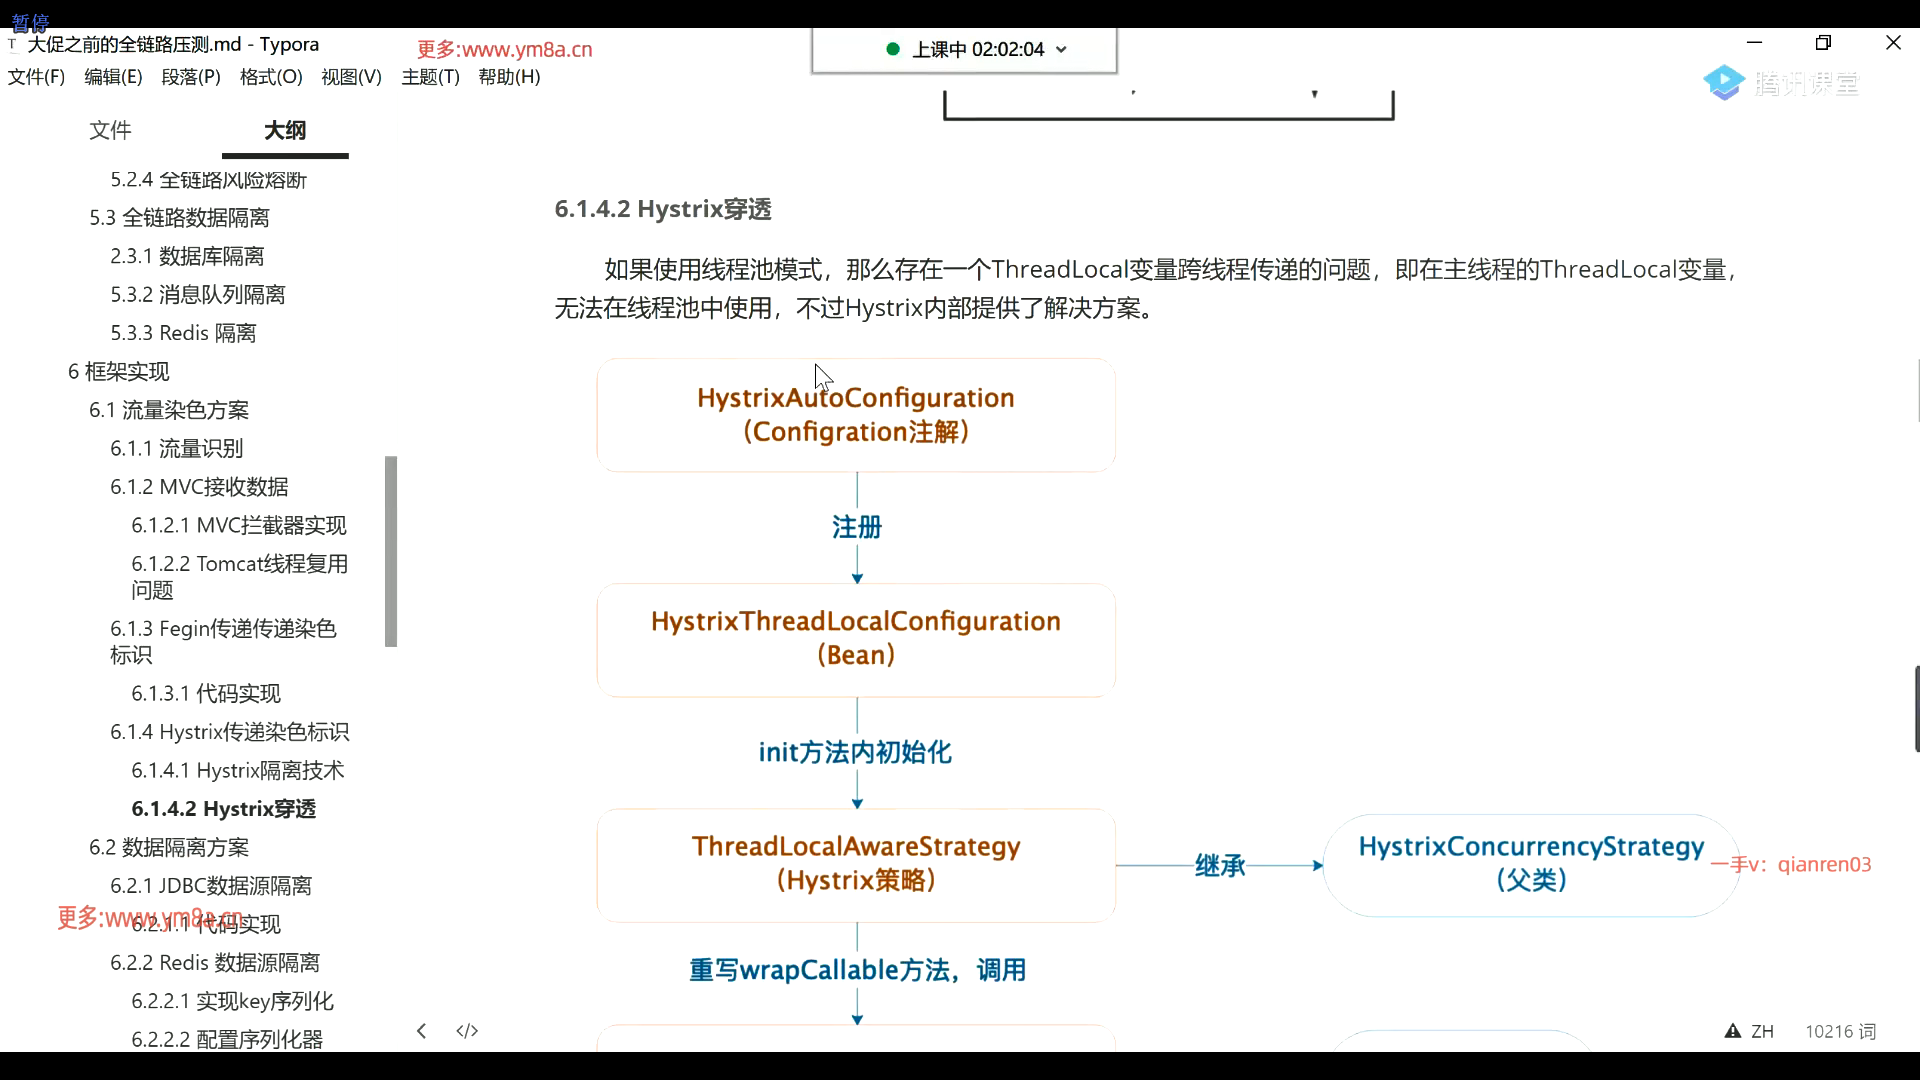Toggle source code mode icon
The width and height of the screenshot is (1920, 1080).
click(x=467, y=1031)
